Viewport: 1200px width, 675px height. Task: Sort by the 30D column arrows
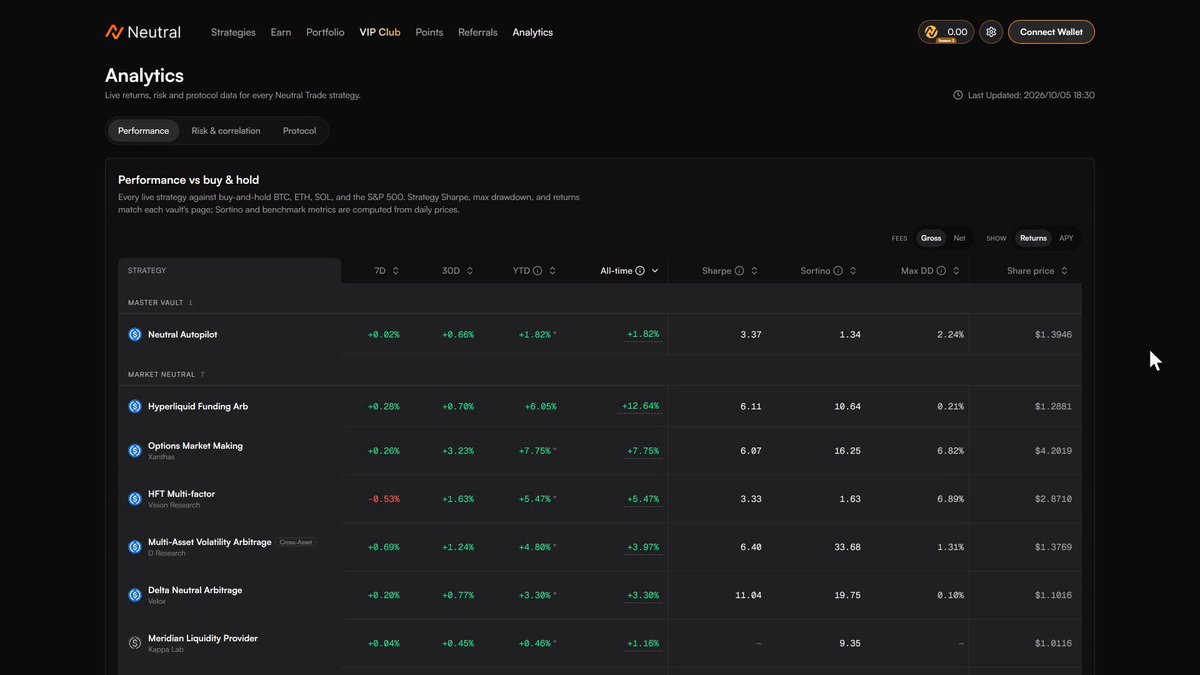click(x=470, y=271)
